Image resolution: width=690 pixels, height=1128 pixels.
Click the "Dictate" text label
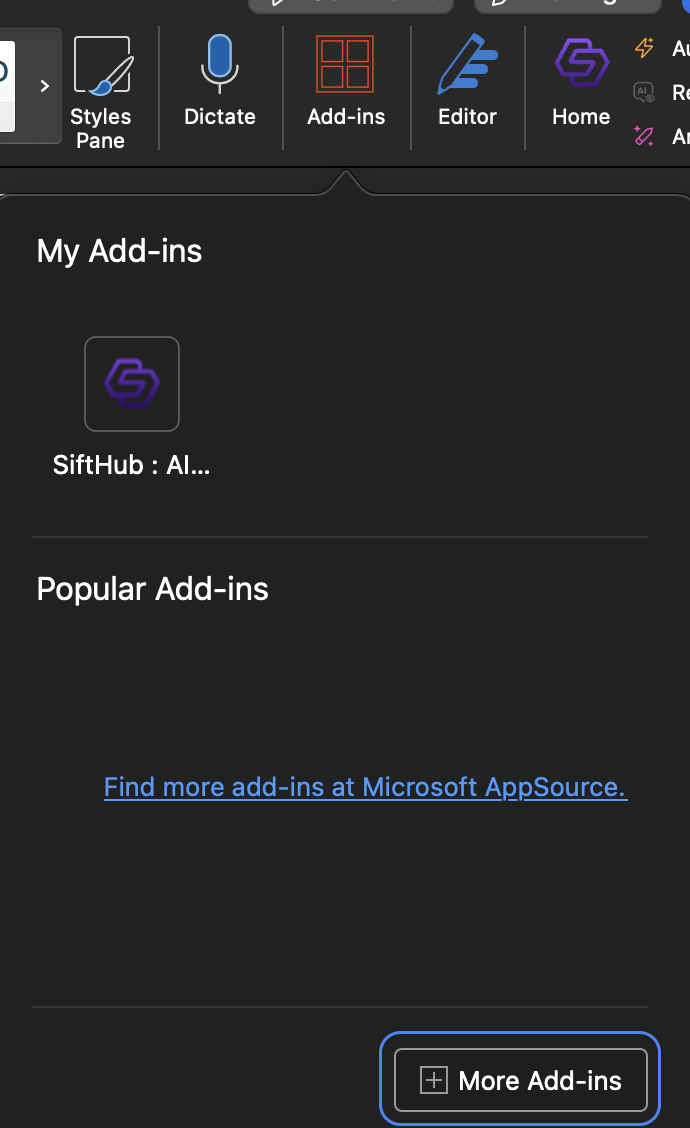point(220,117)
